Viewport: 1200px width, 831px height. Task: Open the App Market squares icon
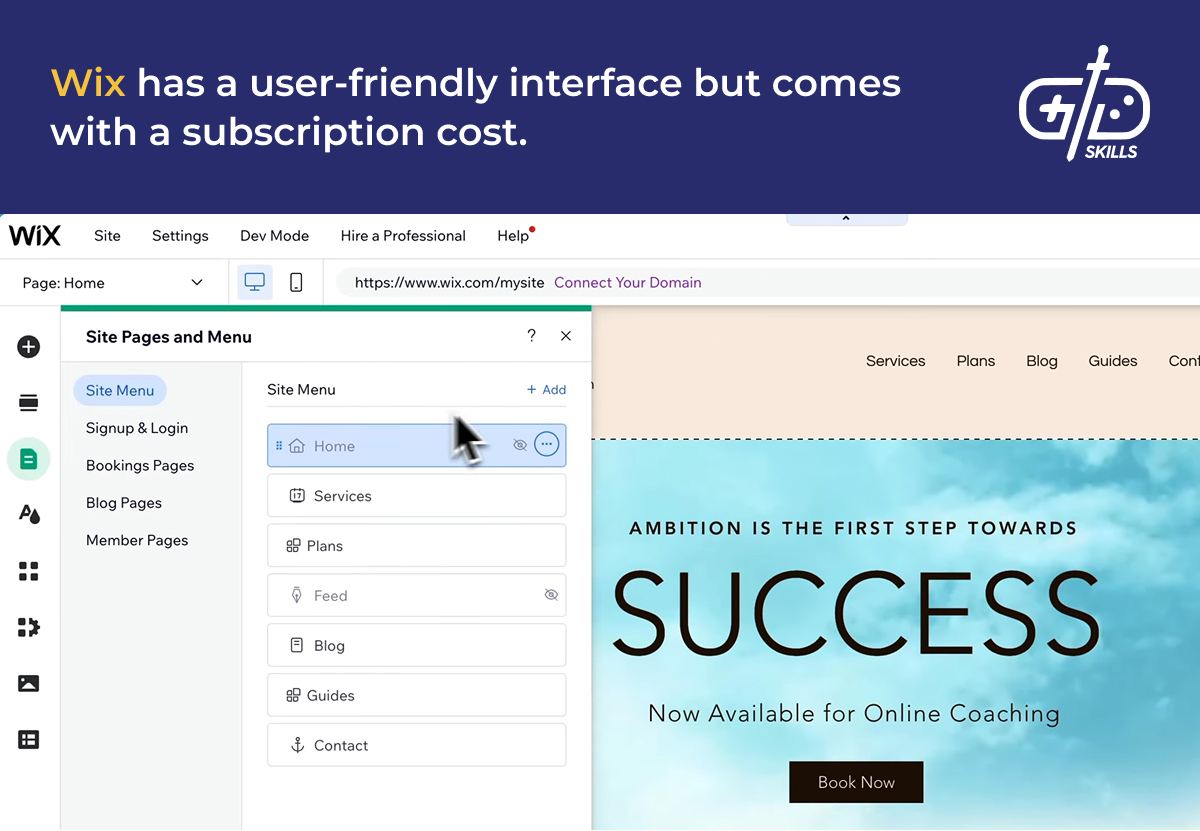pyautogui.click(x=28, y=570)
